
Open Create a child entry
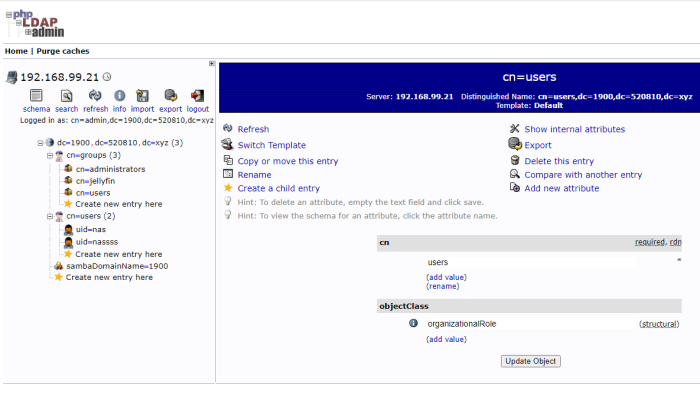pos(278,188)
